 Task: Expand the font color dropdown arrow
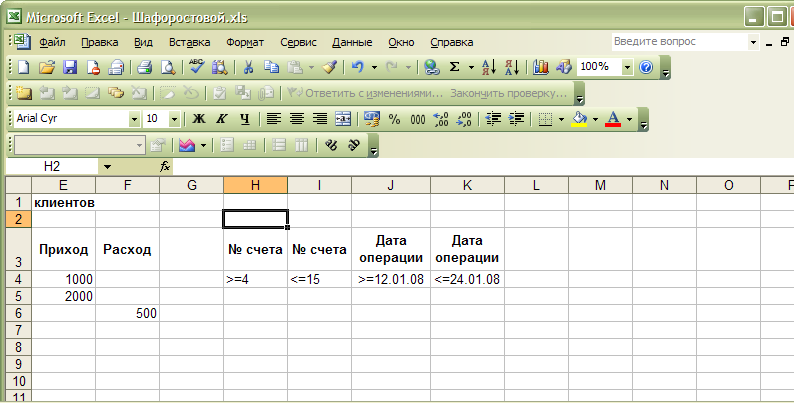pos(629,119)
